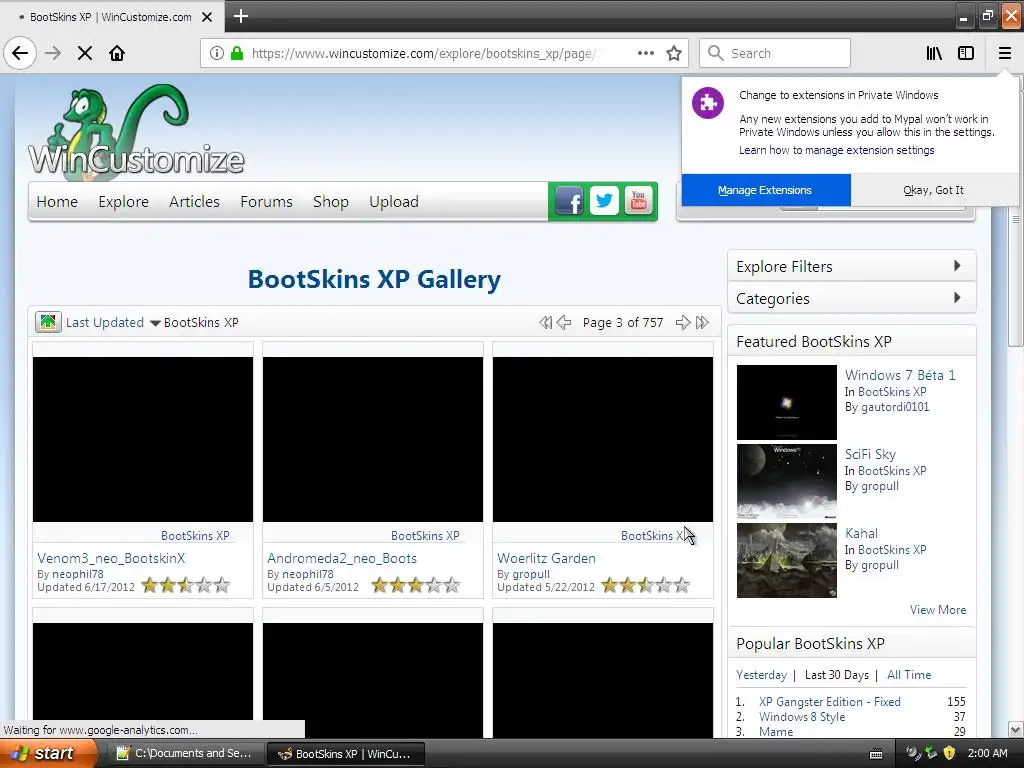1024x768 pixels.
Task: Click the green padlock security icon
Action: (x=238, y=53)
